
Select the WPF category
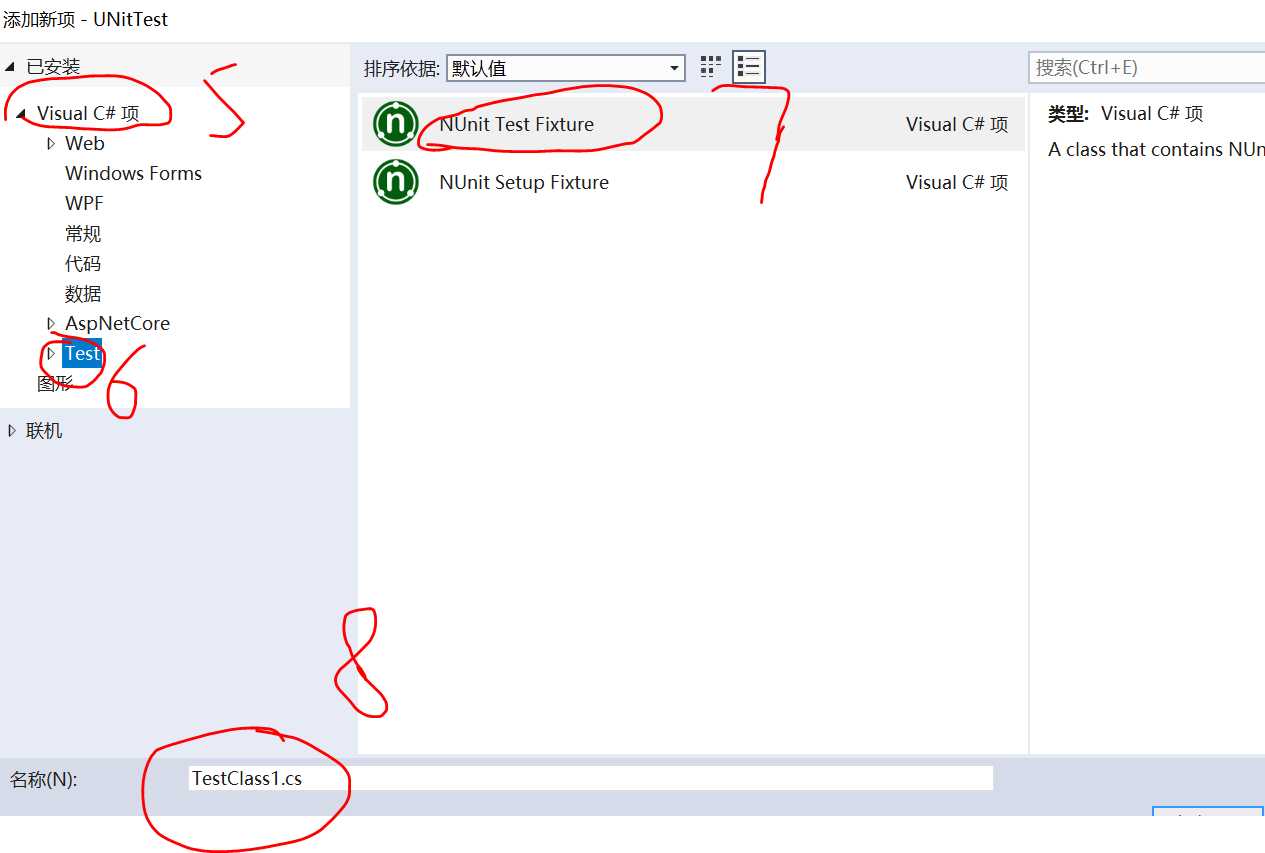[x=84, y=203]
